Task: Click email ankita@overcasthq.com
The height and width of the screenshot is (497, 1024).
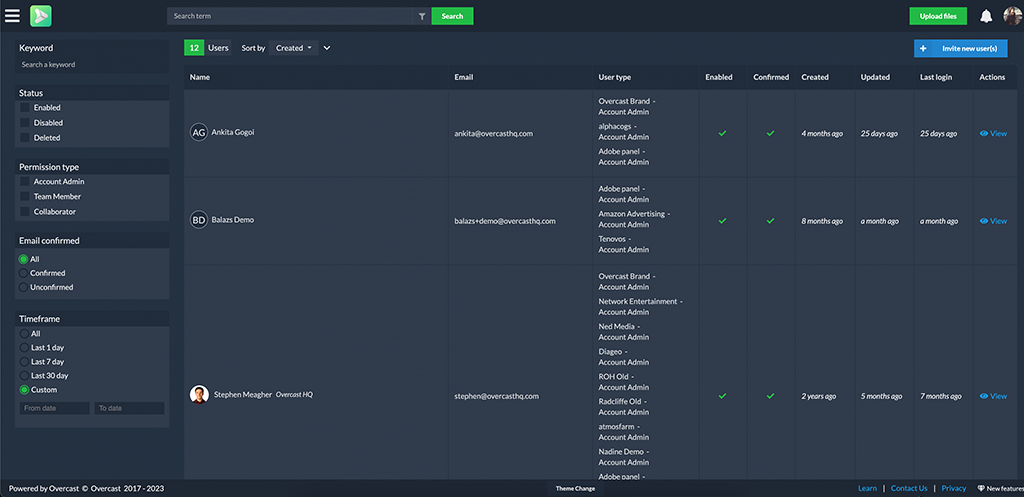Action: tap(494, 133)
